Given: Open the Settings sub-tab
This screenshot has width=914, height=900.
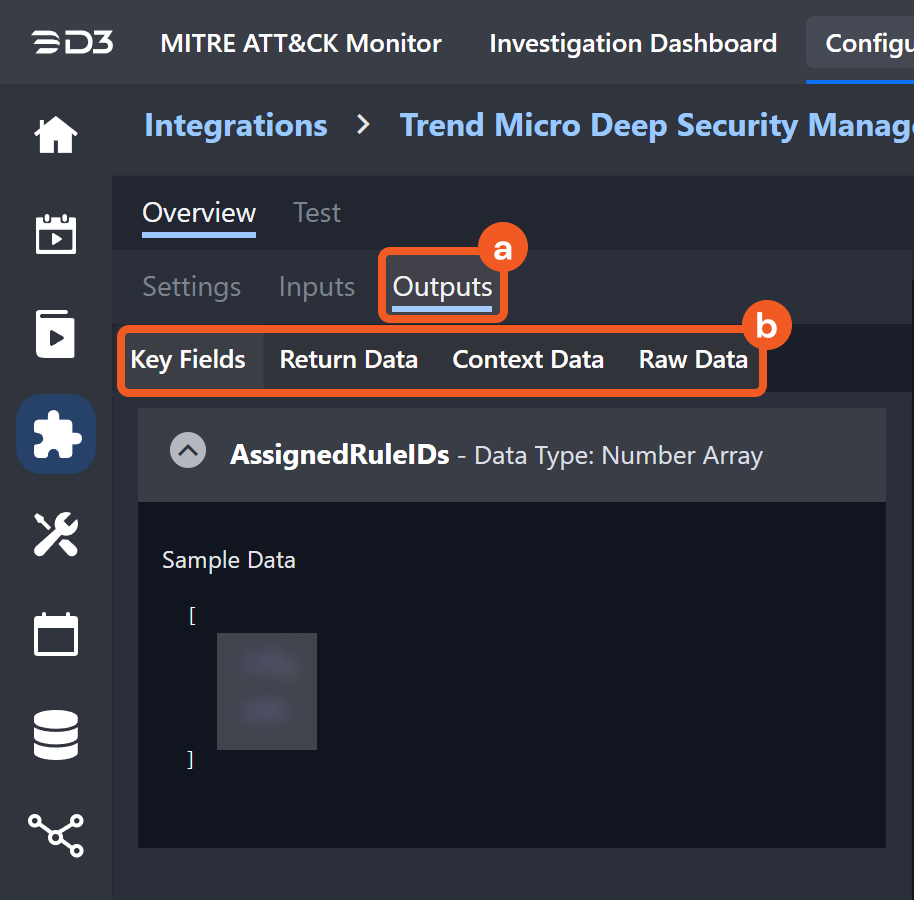Looking at the screenshot, I should pyautogui.click(x=192, y=287).
